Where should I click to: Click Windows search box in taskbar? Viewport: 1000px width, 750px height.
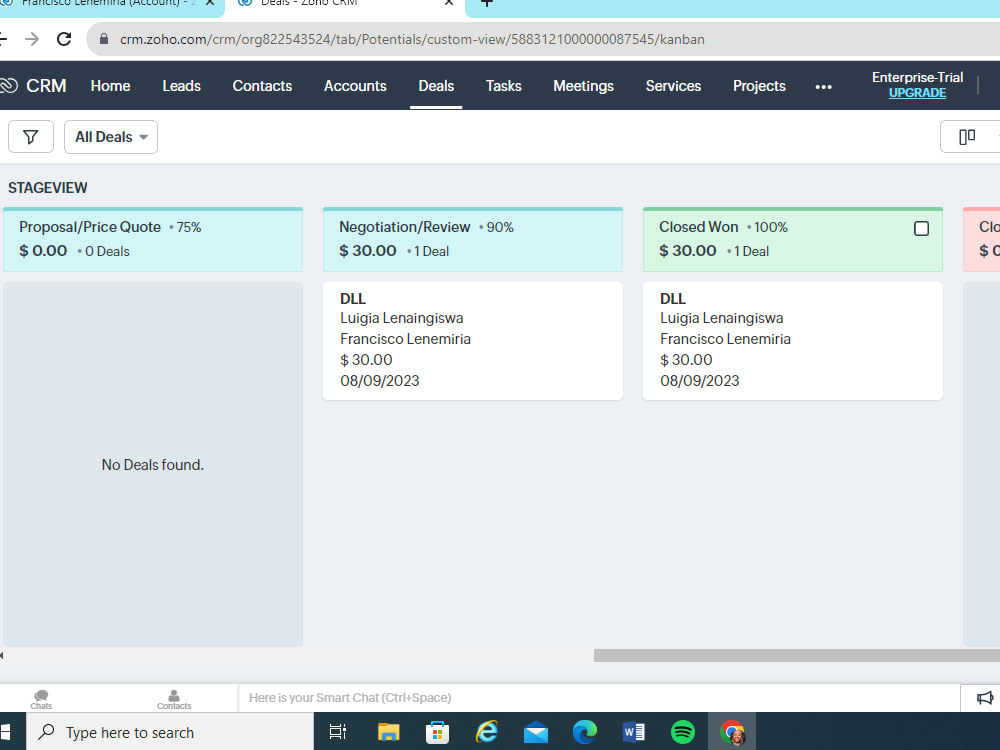(x=170, y=732)
